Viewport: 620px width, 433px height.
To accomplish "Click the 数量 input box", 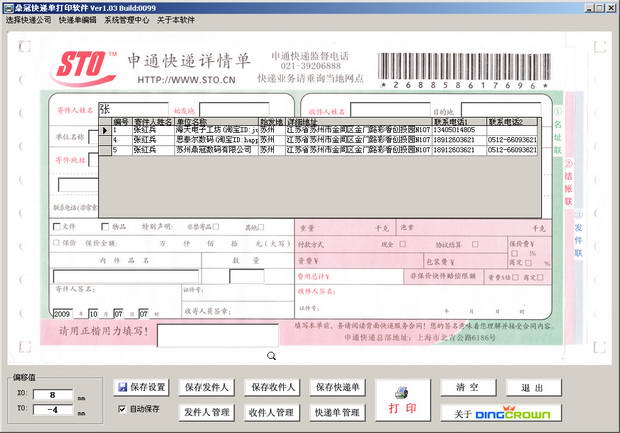I will pos(247,276).
